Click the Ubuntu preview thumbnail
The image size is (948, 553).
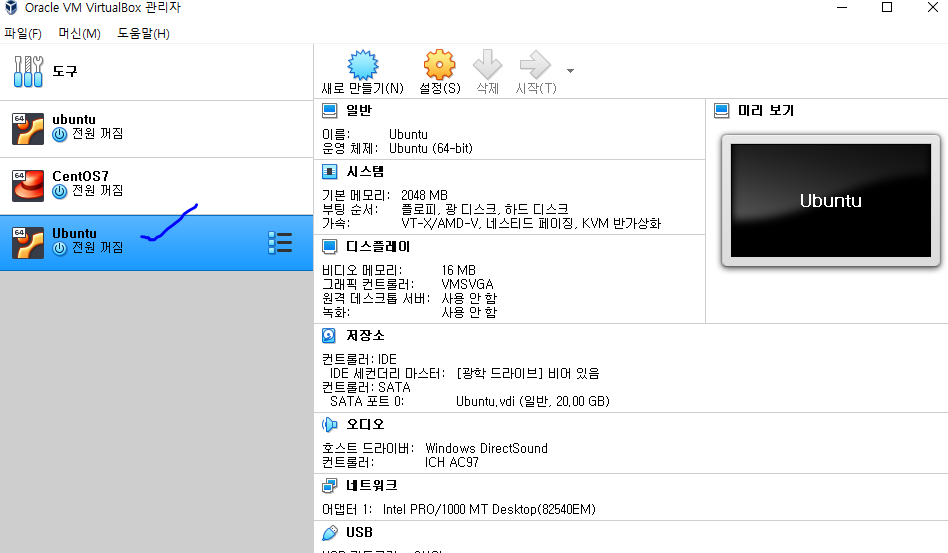[x=831, y=201]
